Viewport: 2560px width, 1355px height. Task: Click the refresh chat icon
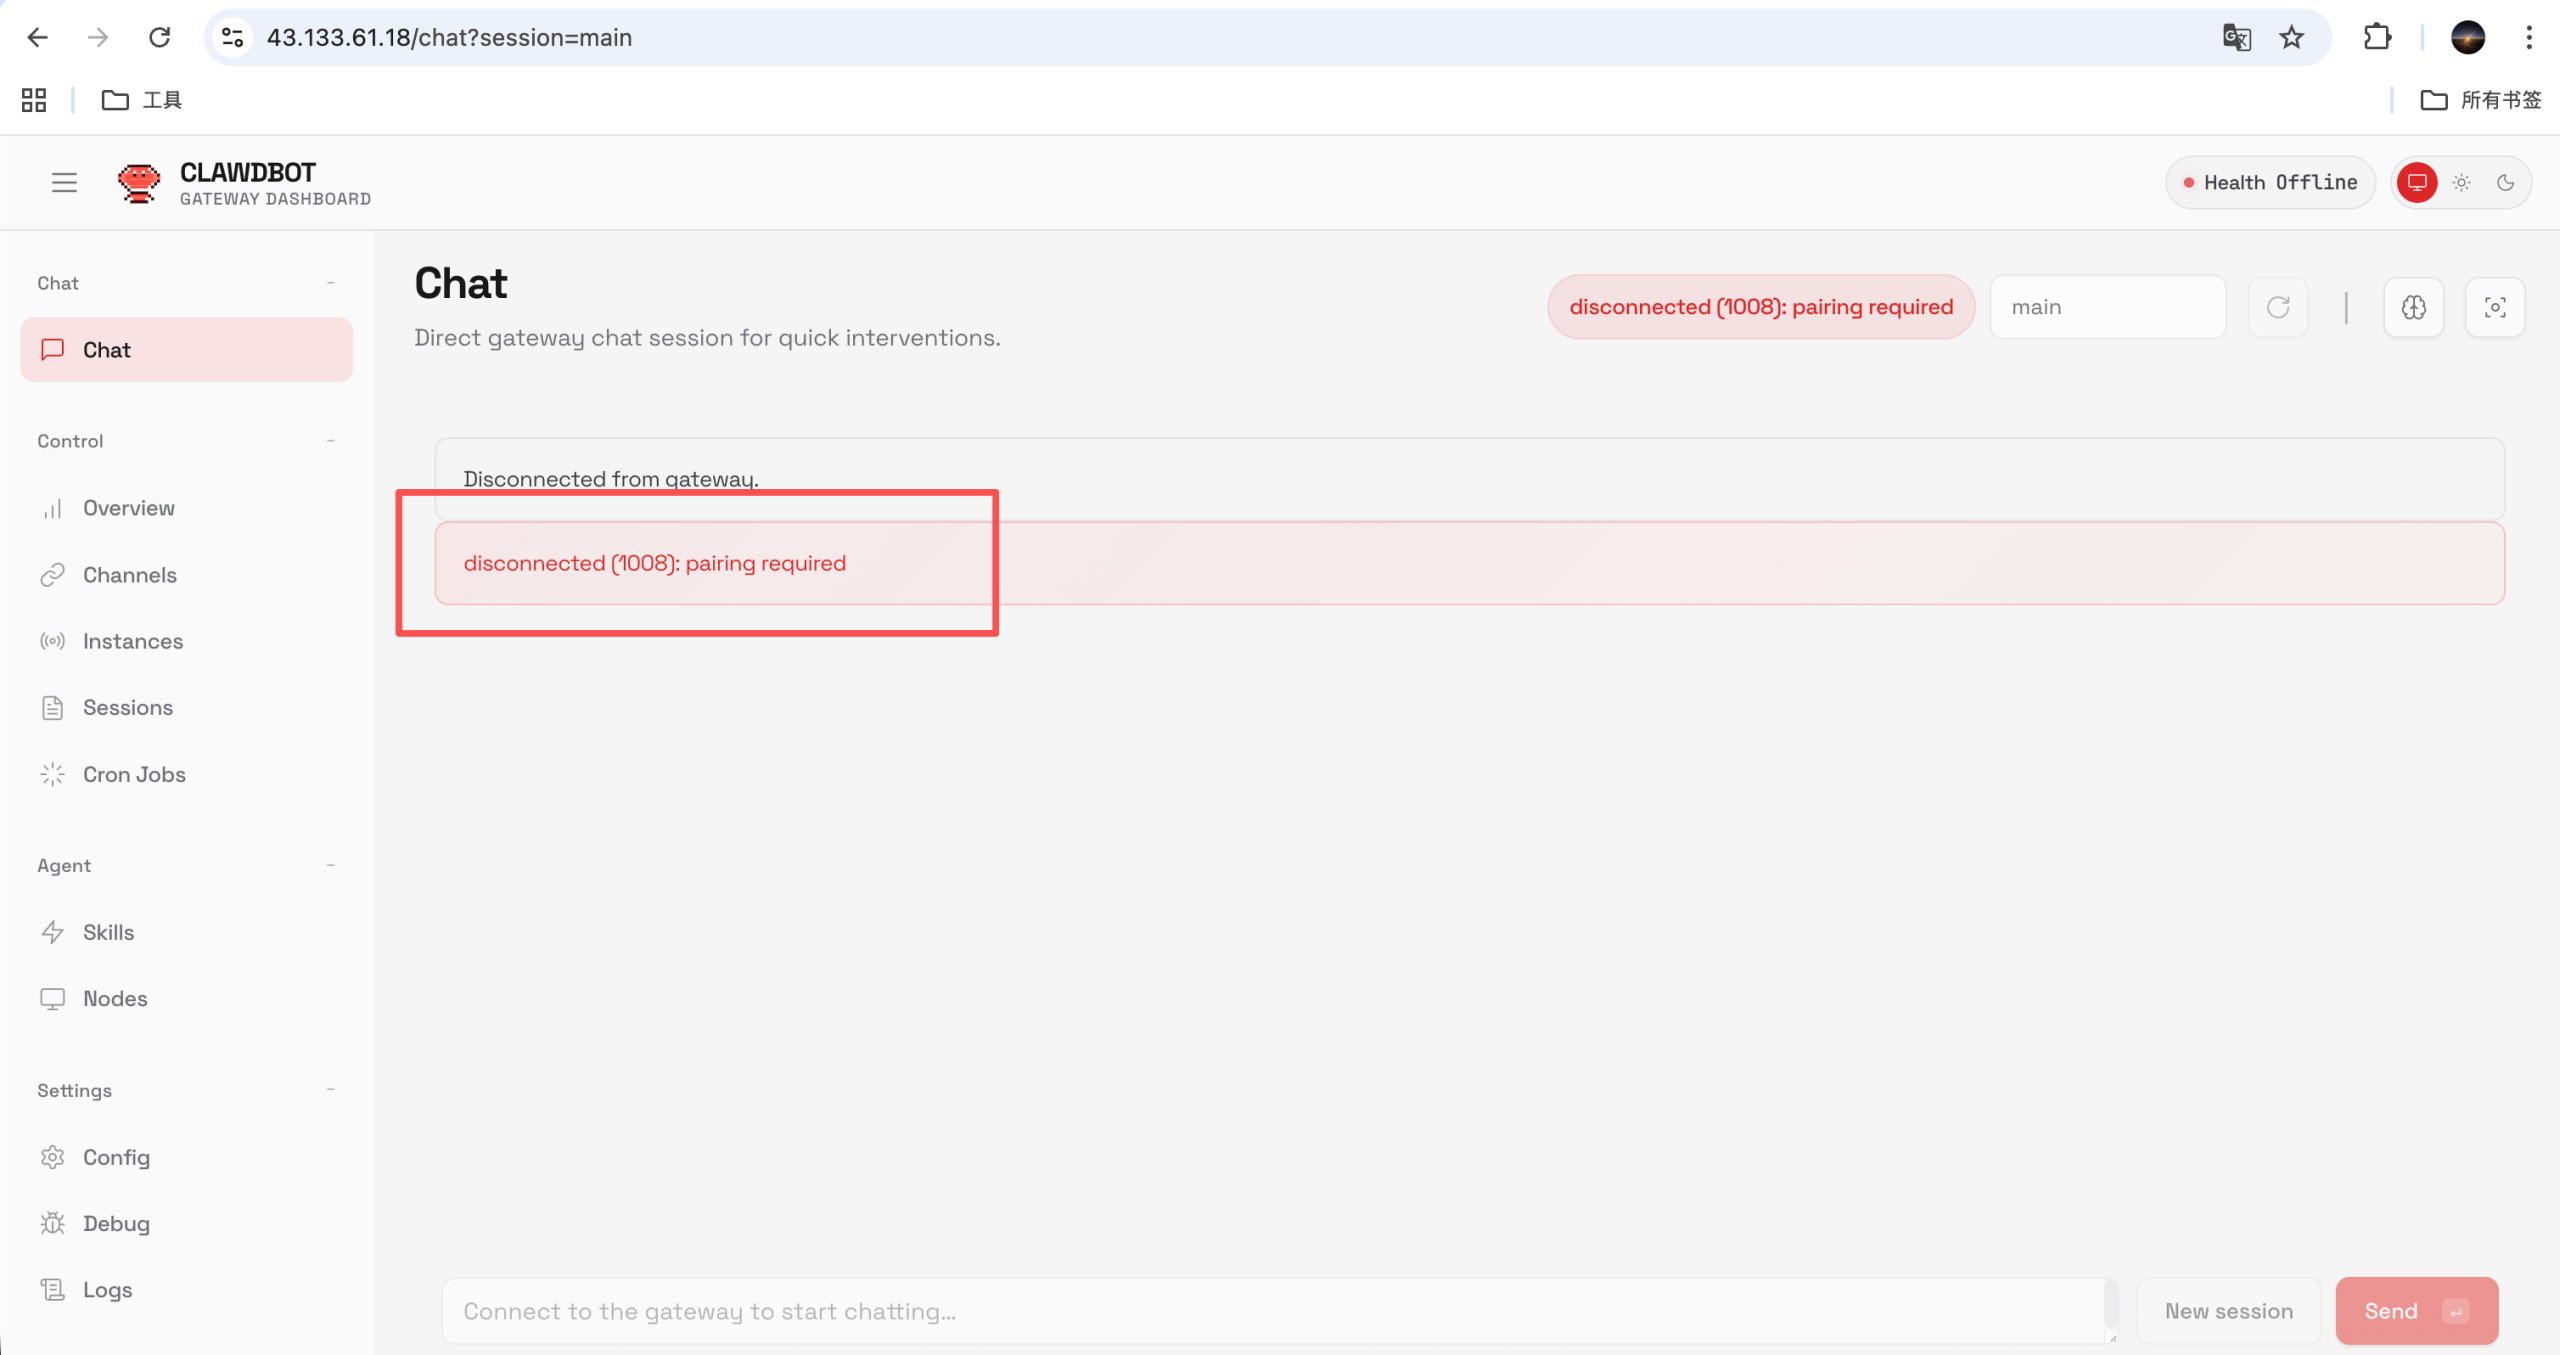click(x=2277, y=307)
